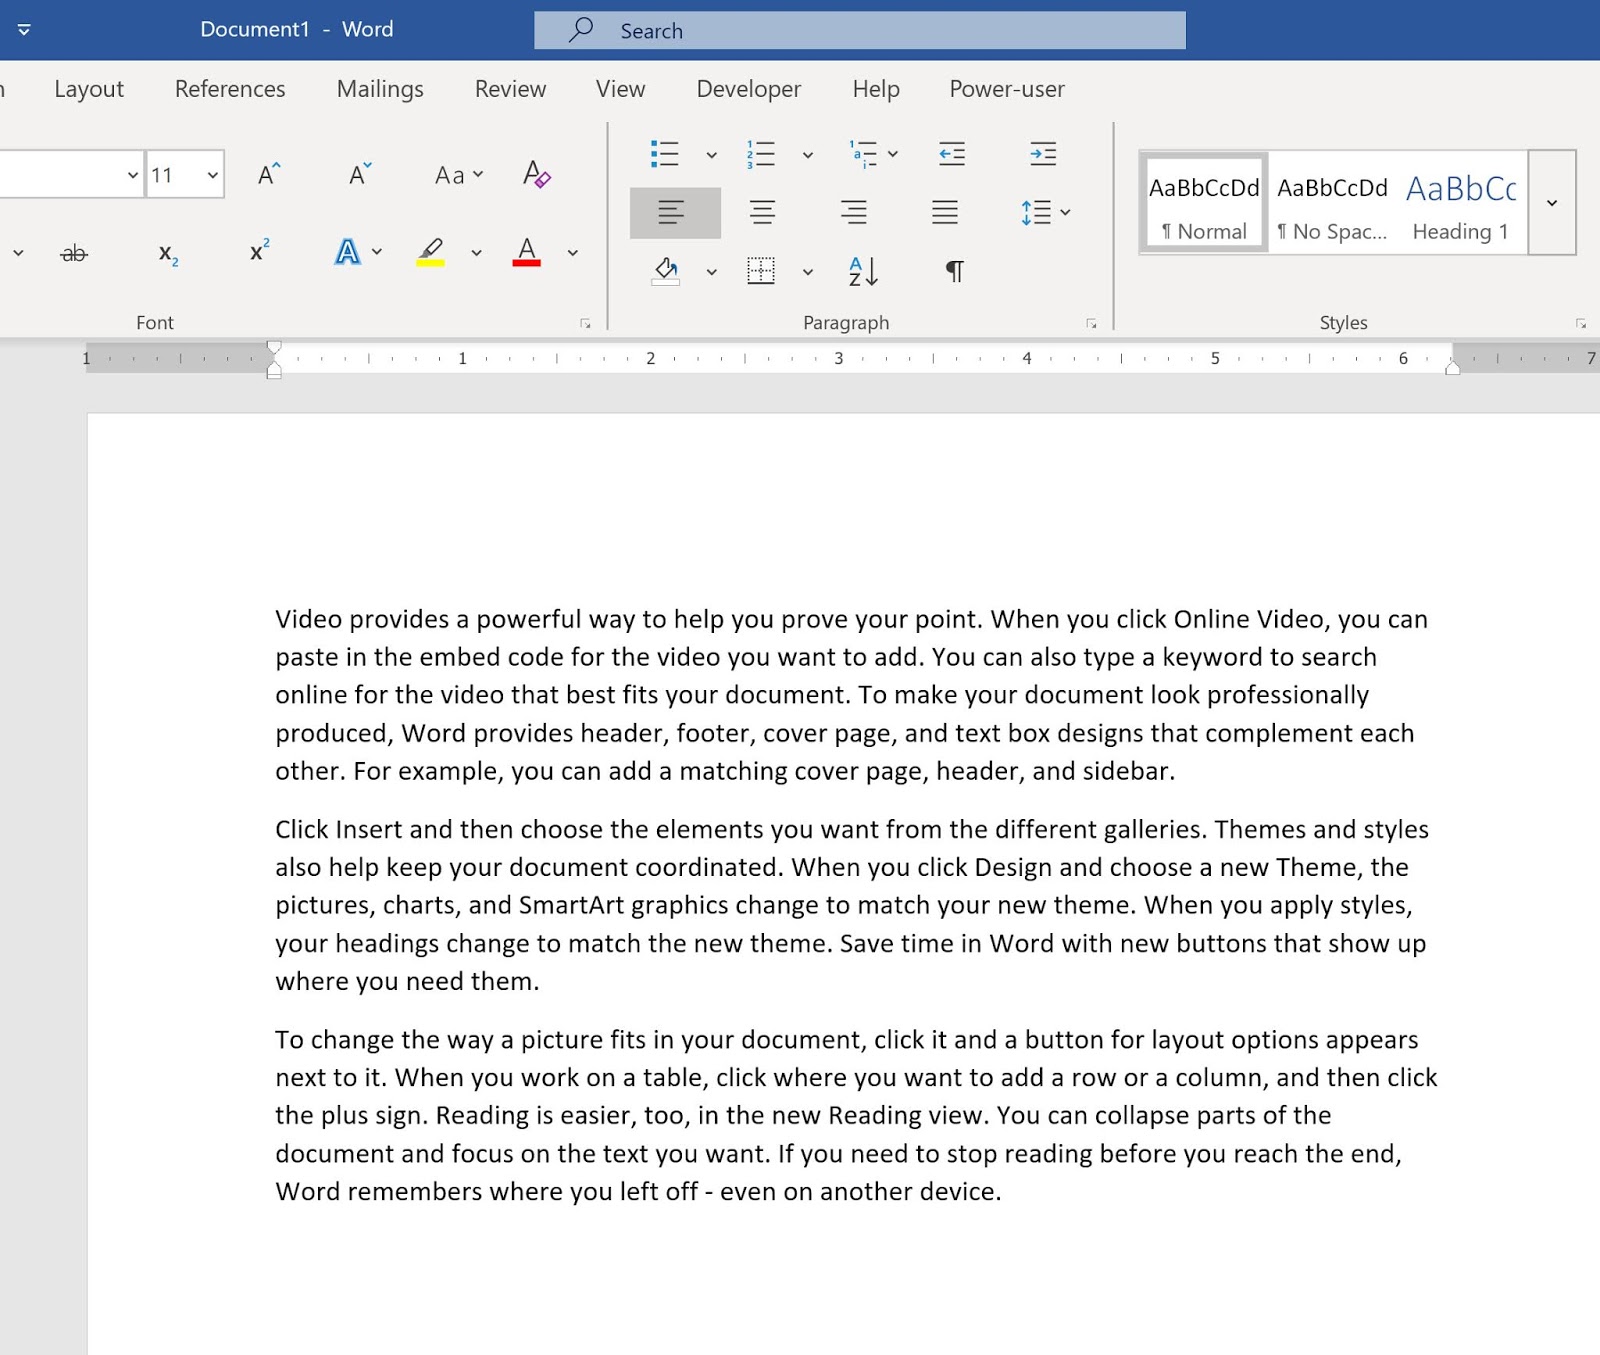
Task: Open the Paragraph dialog launcher
Action: (1090, 322)
